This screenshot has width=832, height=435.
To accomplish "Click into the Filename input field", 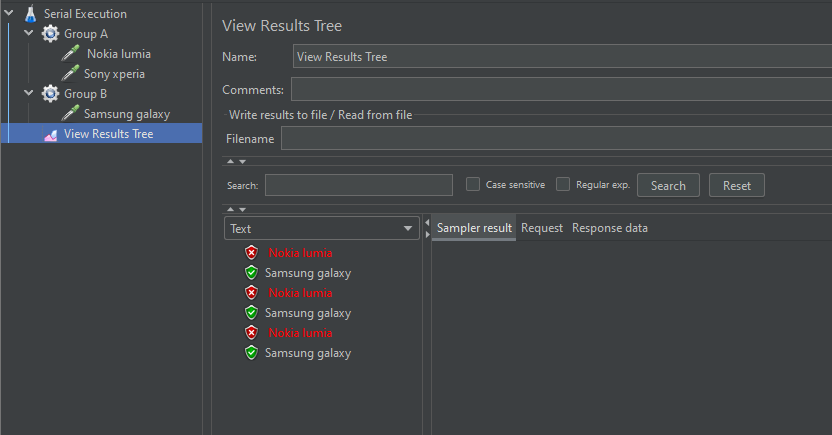I will [x=556, y=139].
